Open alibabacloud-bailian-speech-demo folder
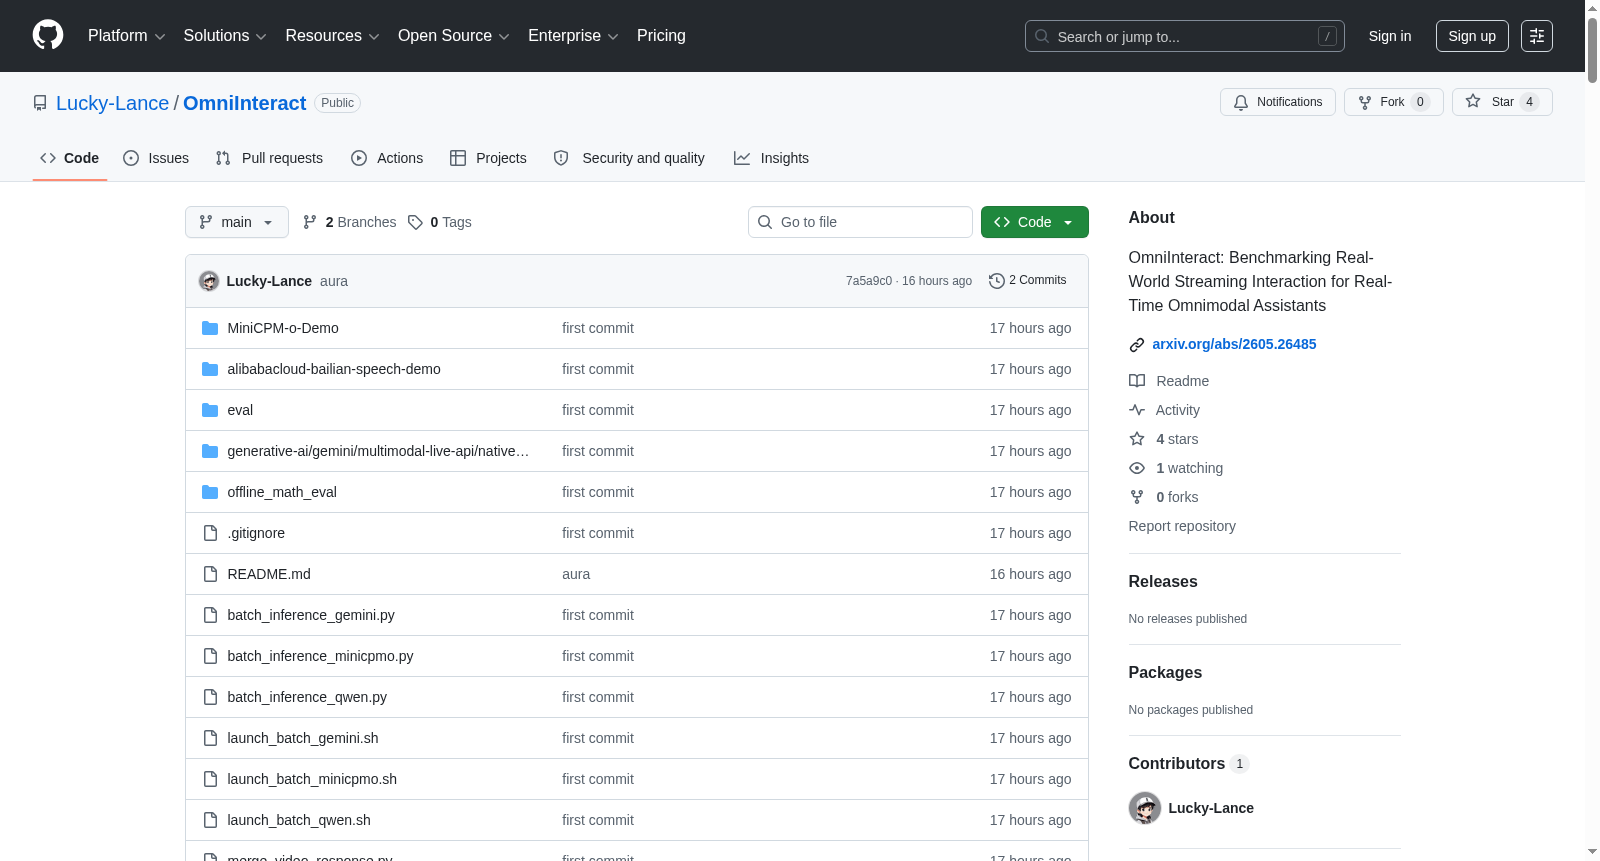The image size is (1600, 861). pos(334,369)
